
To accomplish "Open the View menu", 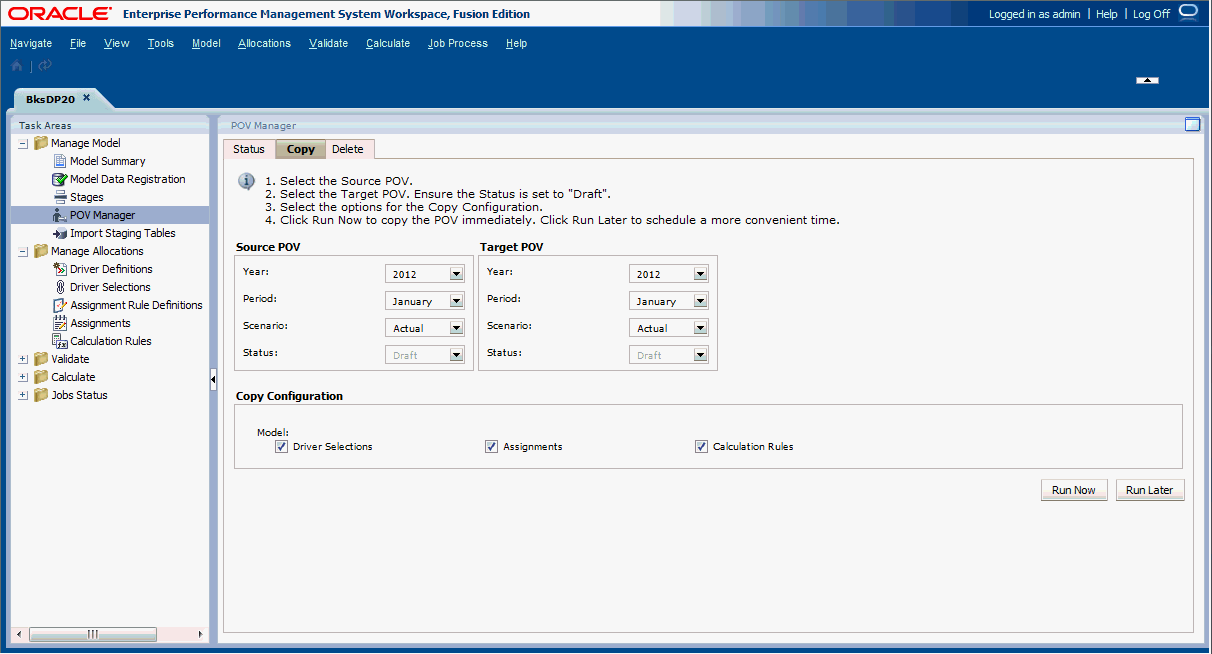I will (x=117, y=43).
